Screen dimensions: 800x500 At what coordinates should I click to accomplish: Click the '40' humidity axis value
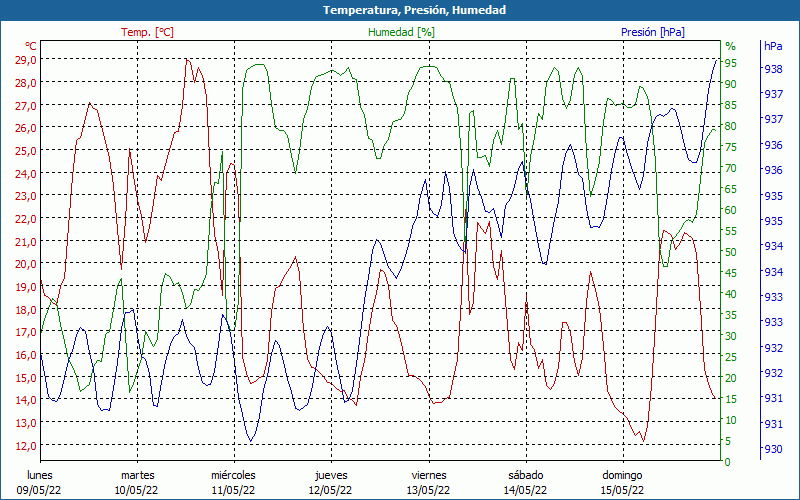click(x=731, y=294)
